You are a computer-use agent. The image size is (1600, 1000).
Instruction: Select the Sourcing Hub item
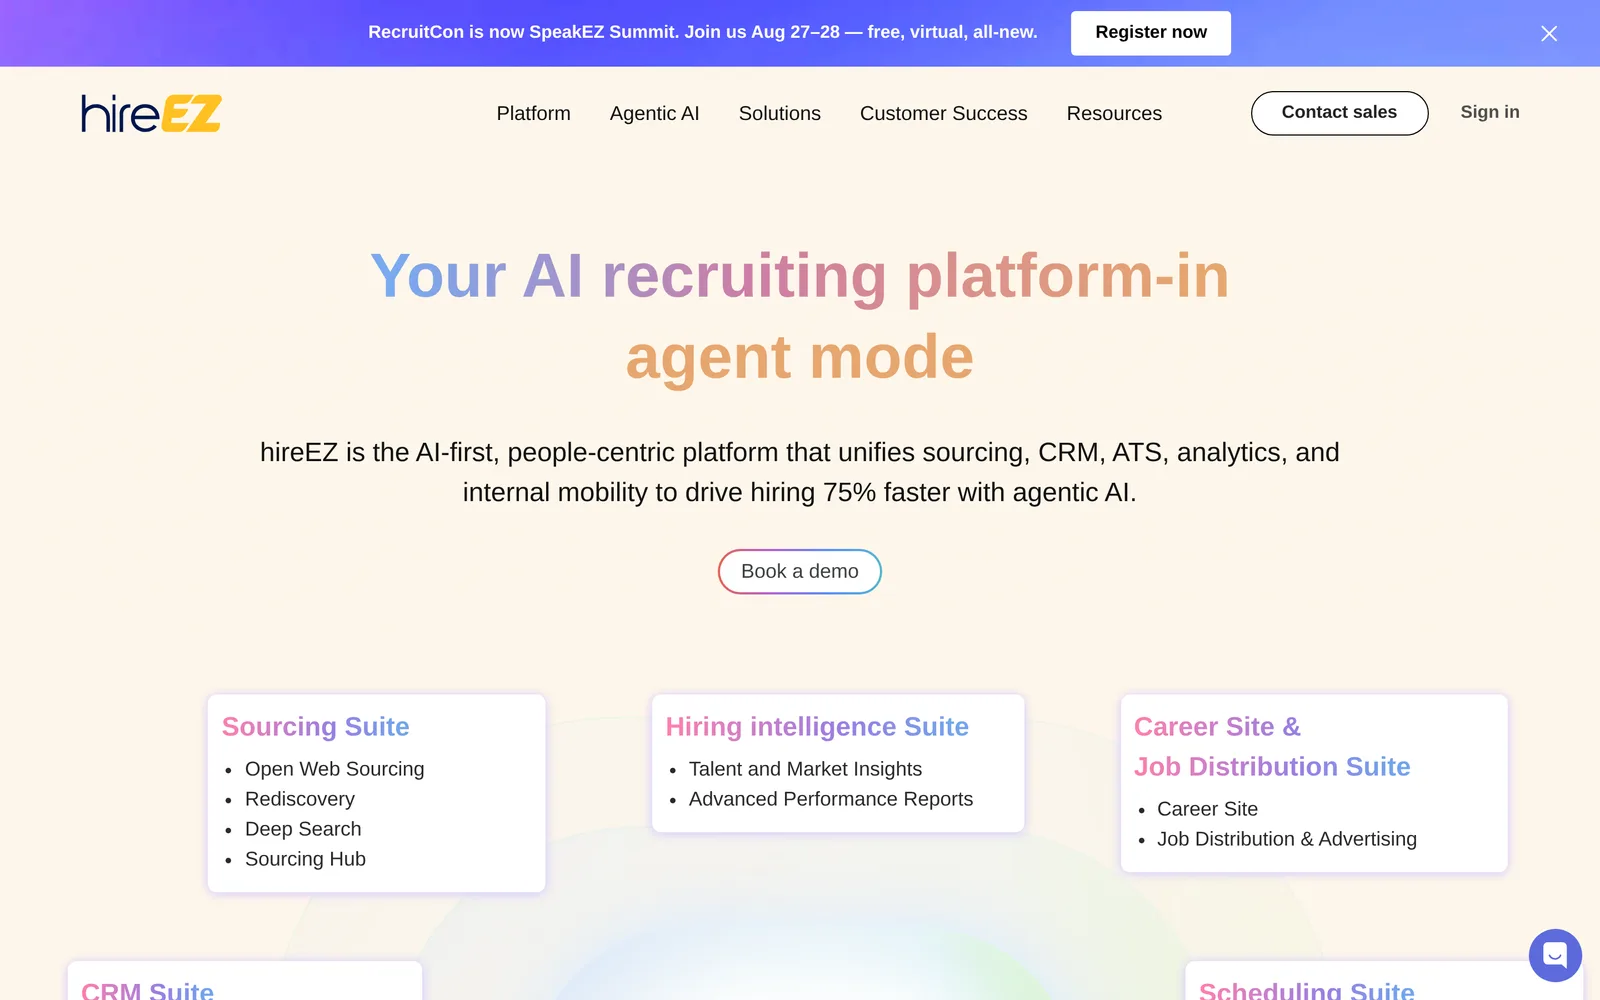(x=305, y=859)
